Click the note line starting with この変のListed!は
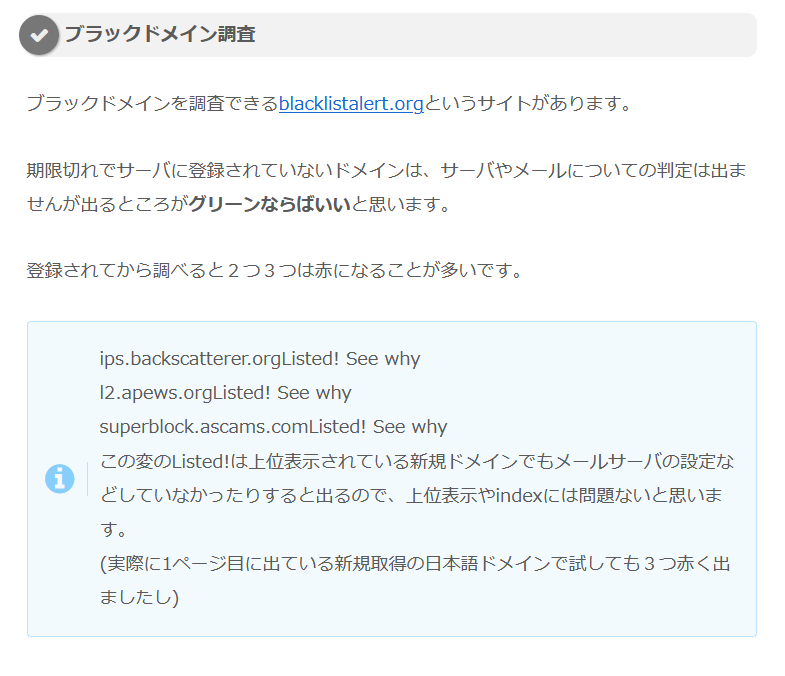The height and width of the screenshot is (676, 785). pyautogui.click(x=416, y=461)
